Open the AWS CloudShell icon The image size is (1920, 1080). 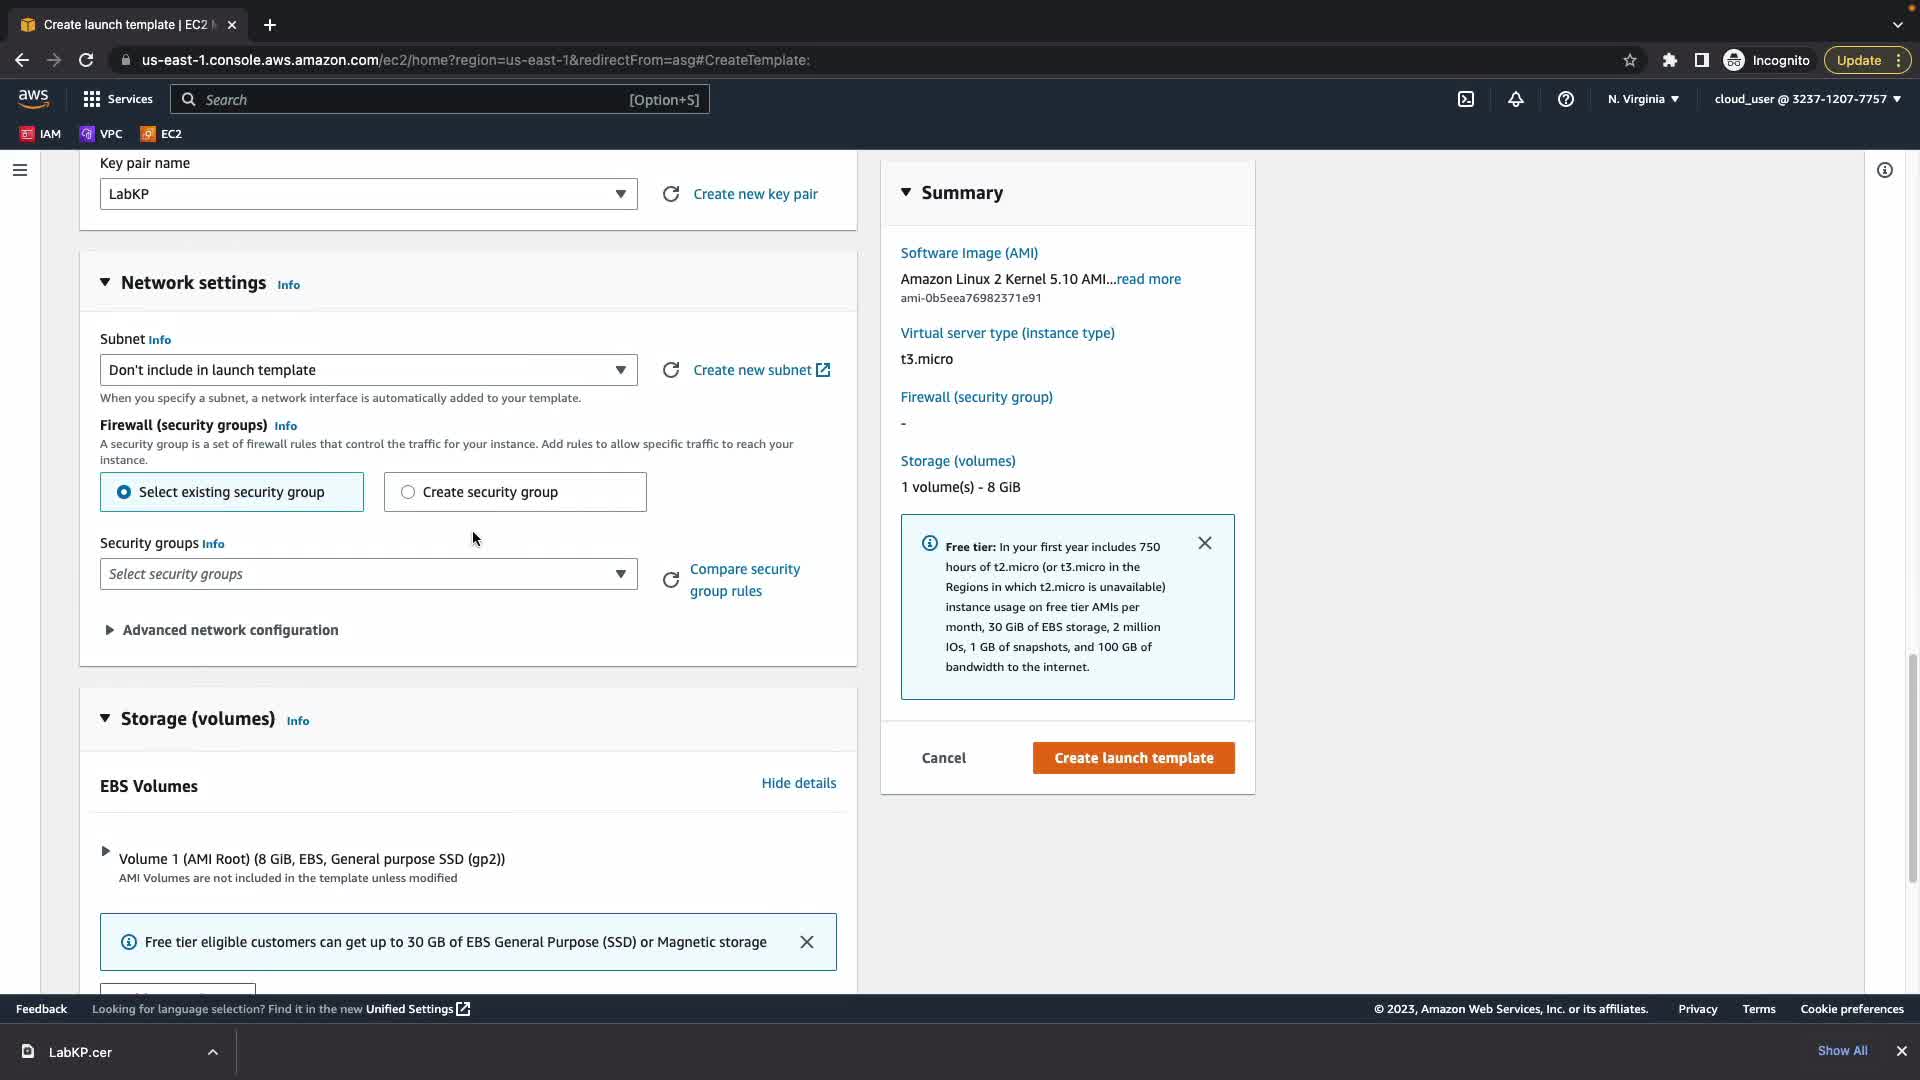[x=1466, y=99]
